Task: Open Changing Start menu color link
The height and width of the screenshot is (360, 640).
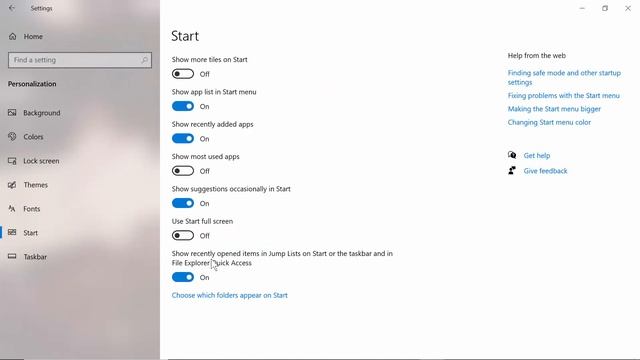Action: tap(549, 122)
